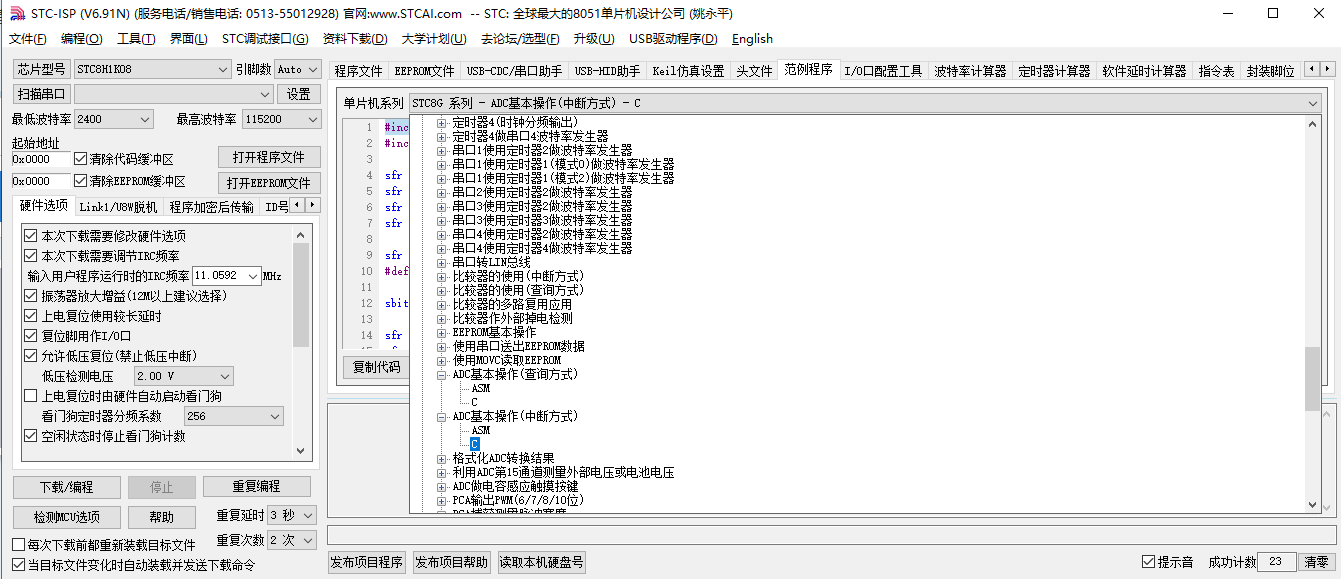Open the 引脚数 Auto dropdown
This screenshot has width=1341, height=579.
click(x=297, y=69)
